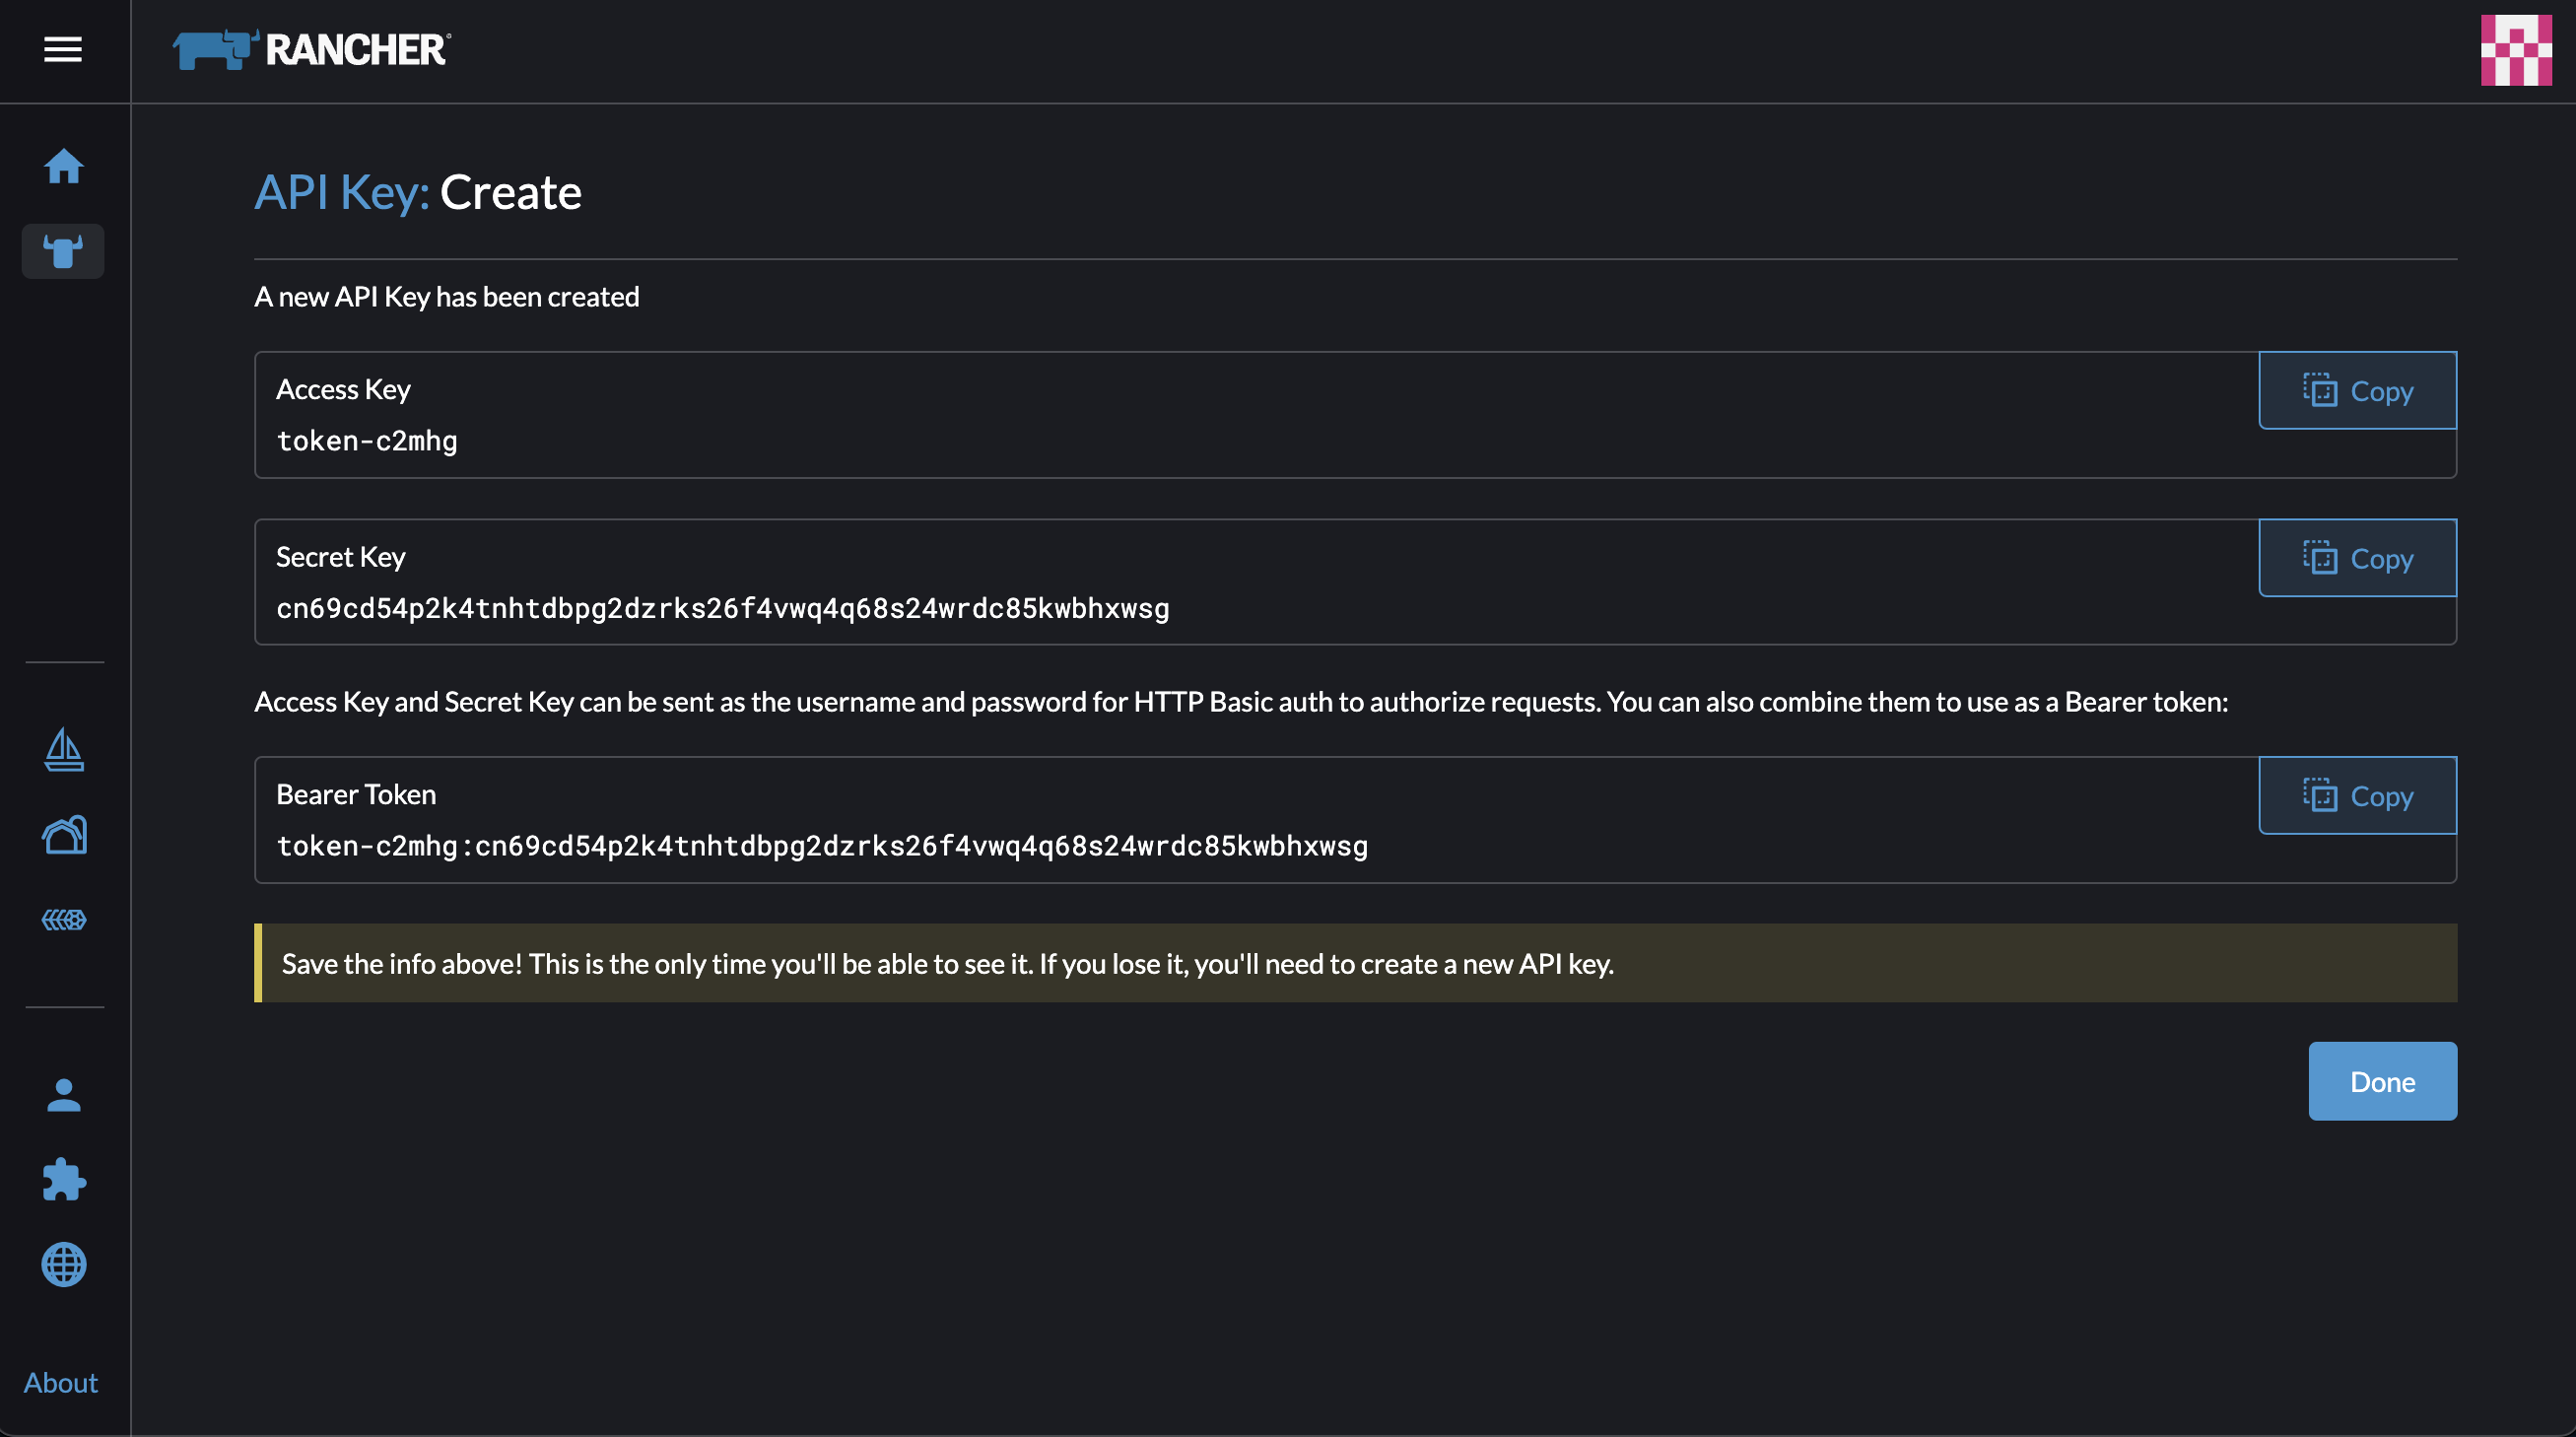Screen dimensions: 2576x1437
Task: Click the token-c2mhg access key value
Action: coord(367,441)
